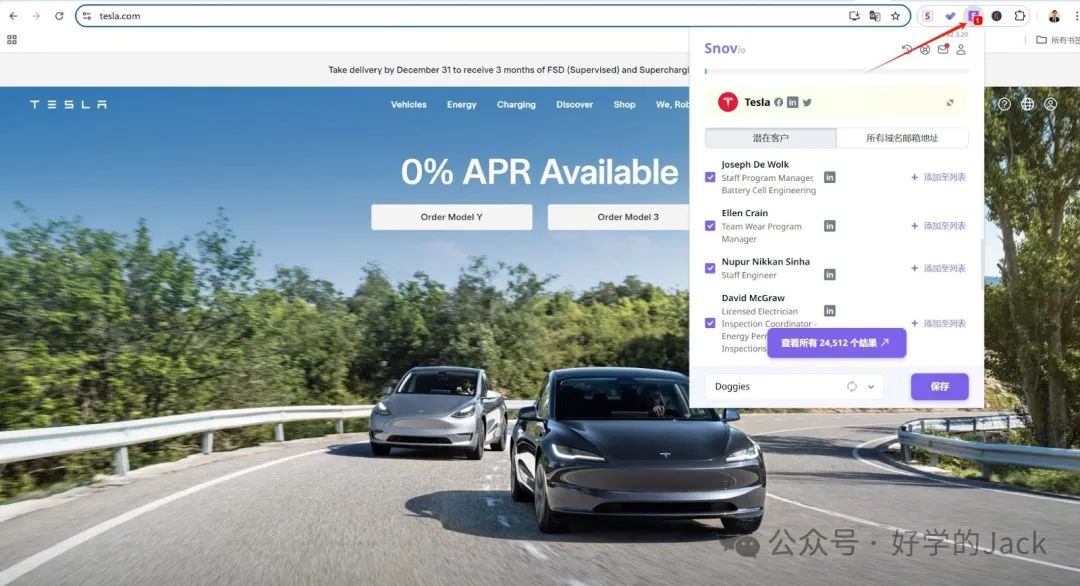The width and height of the screenshot is (1080, 586).
Task: Click the purple 保存 save button
Action: click(x=939, y=387)
